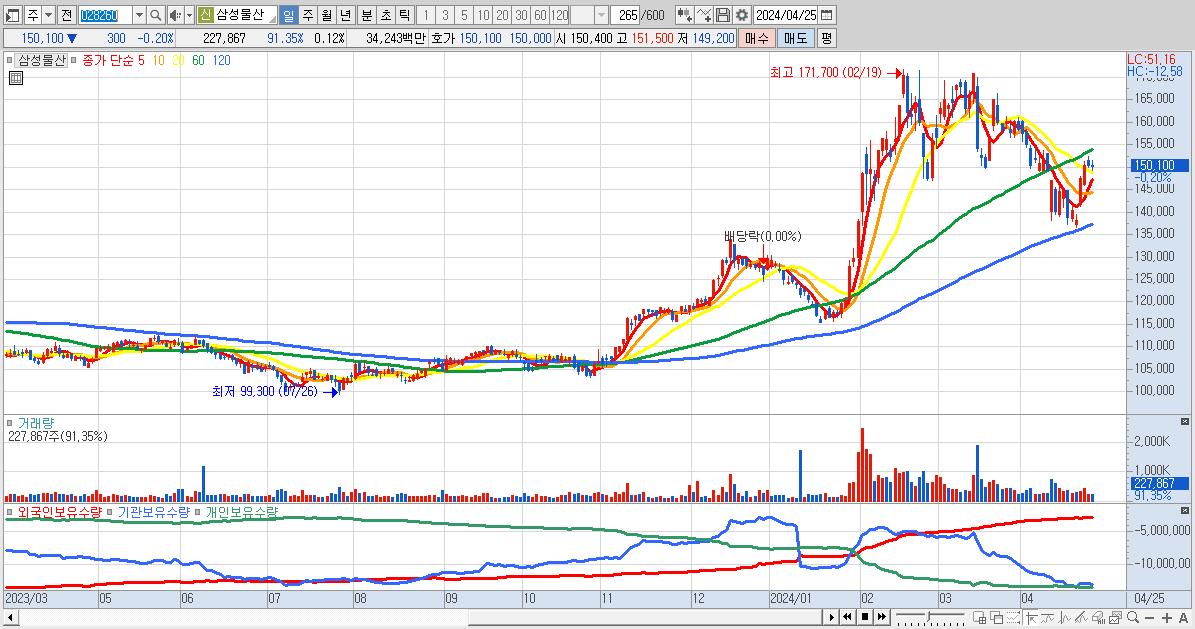
Task: Click the stock code input field 028260
Action: [105, 15]
